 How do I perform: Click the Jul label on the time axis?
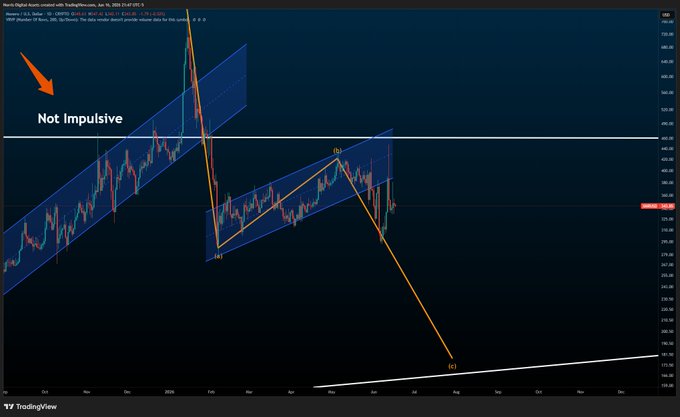[x=414, y=392]
